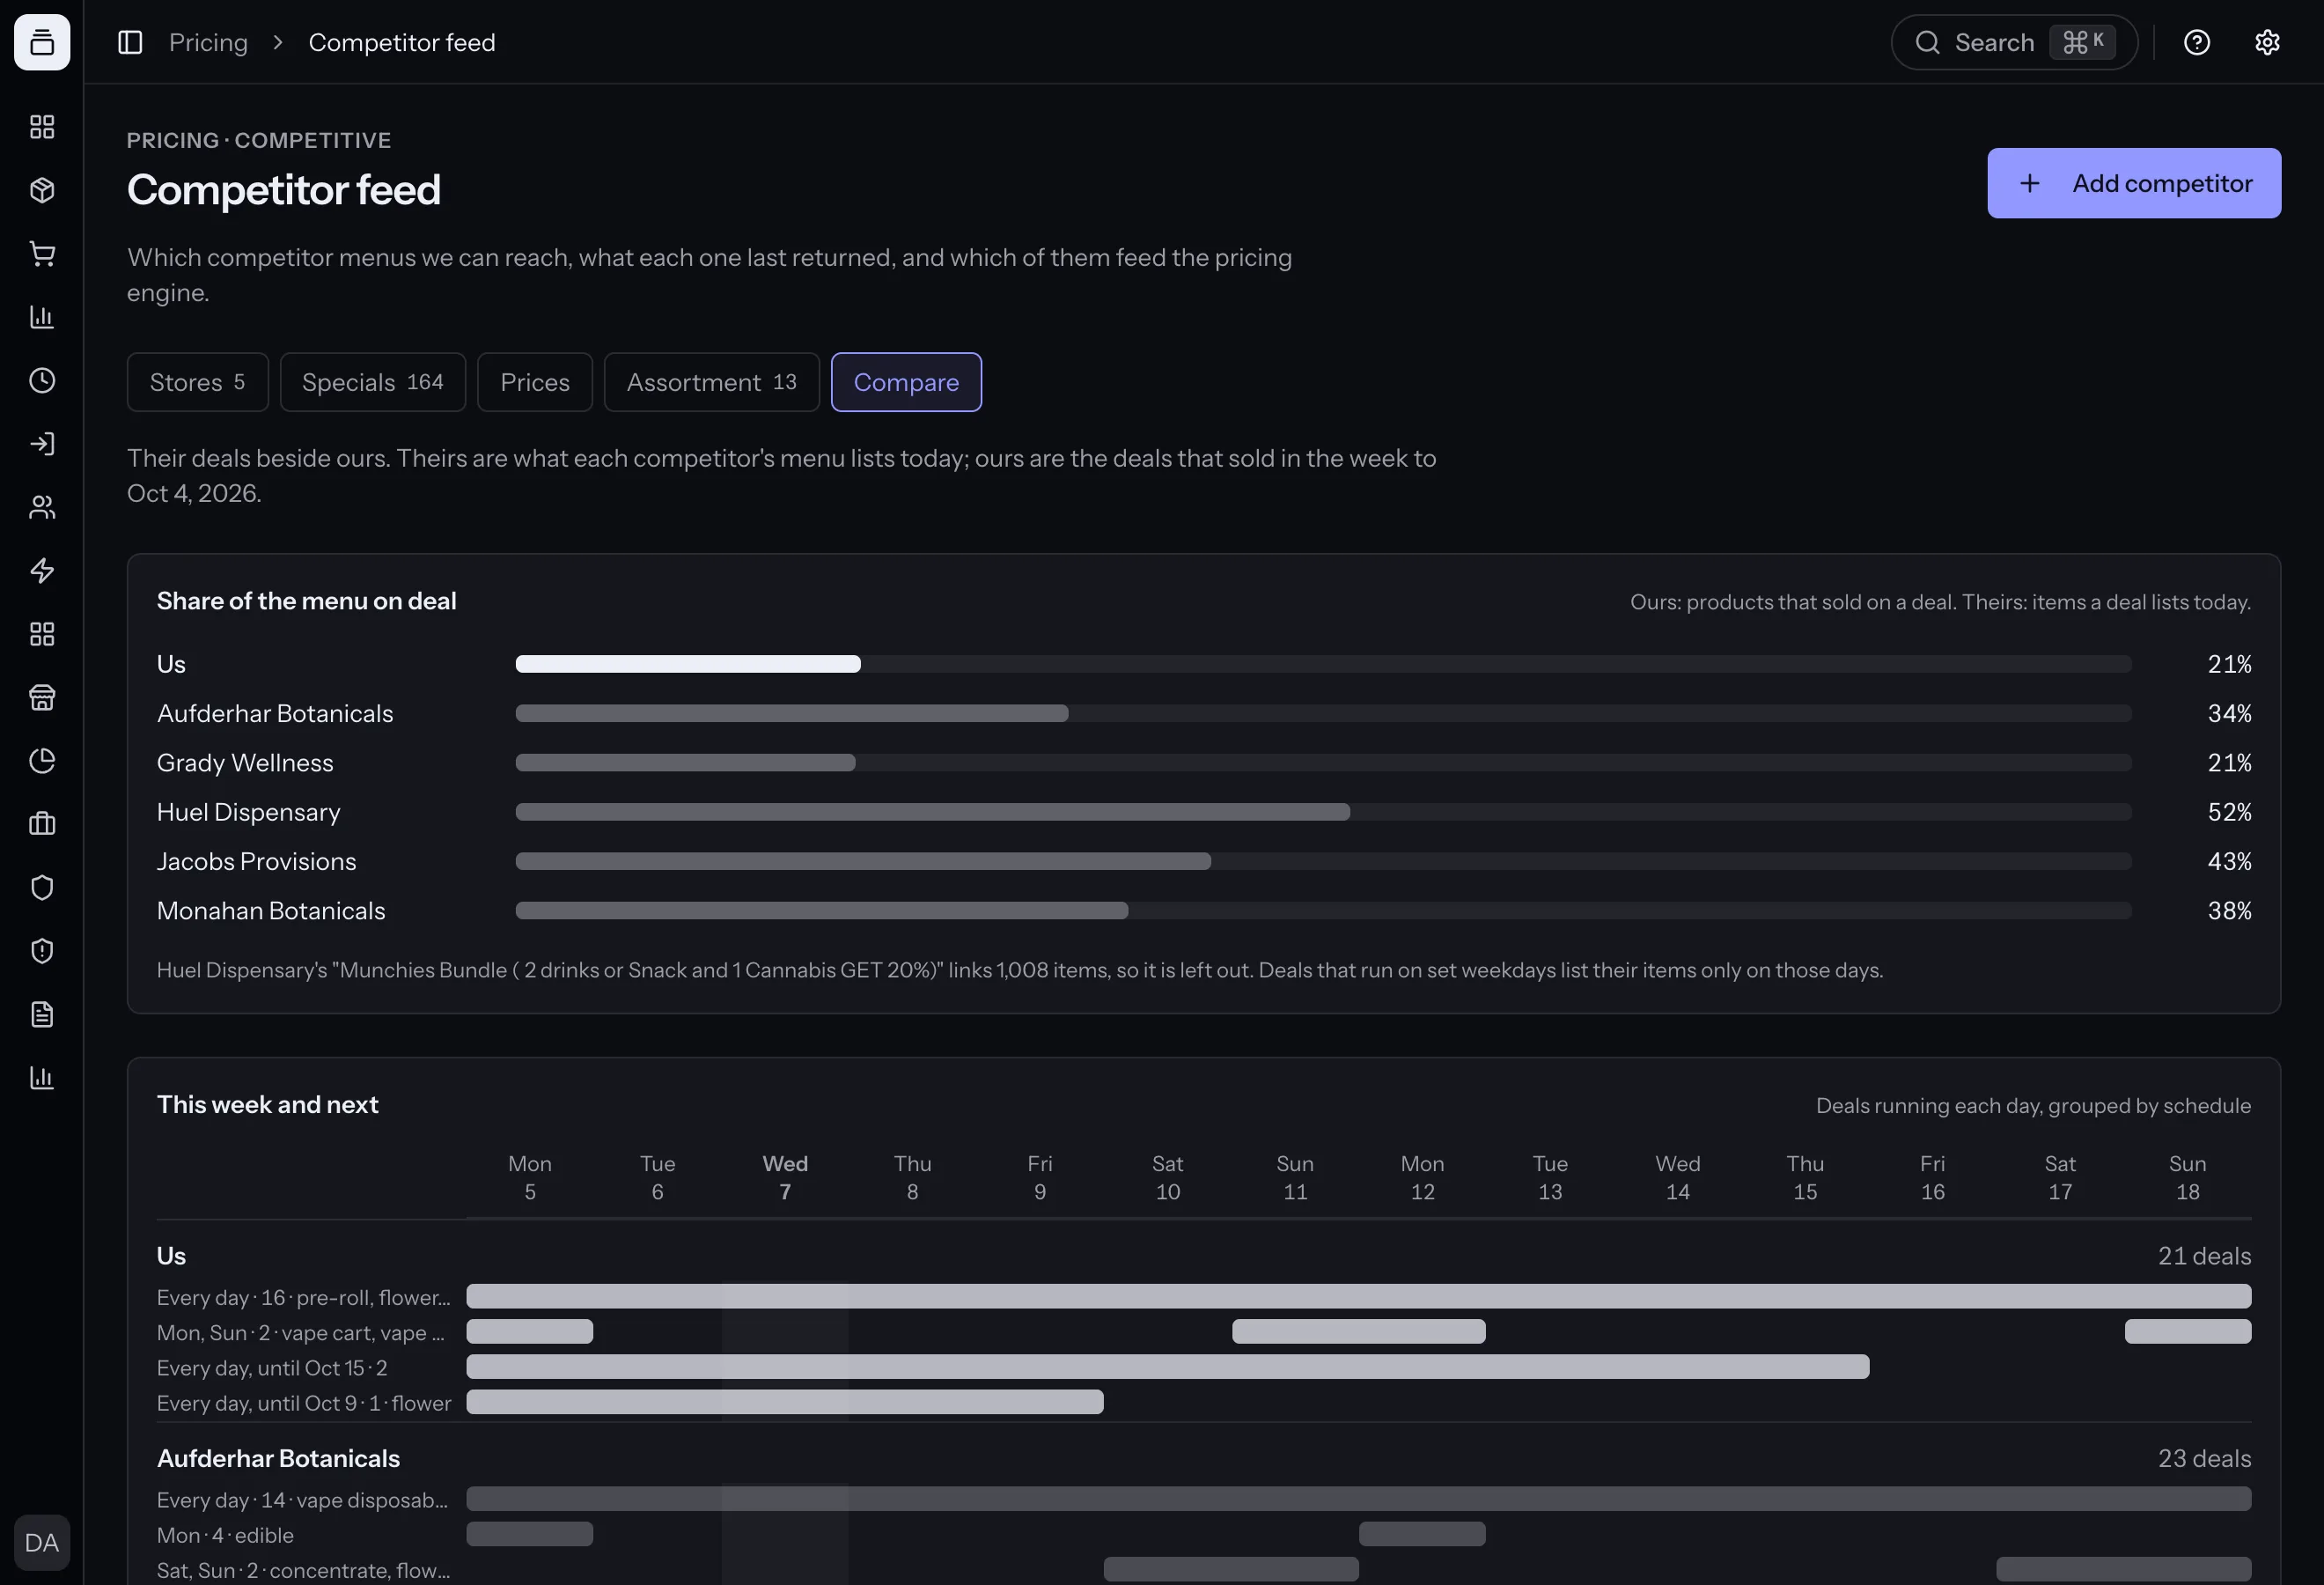Viewport: 2324px width, 1585px height.
Task: Open the DA user avatar
Action: (x=42, y=1542)
